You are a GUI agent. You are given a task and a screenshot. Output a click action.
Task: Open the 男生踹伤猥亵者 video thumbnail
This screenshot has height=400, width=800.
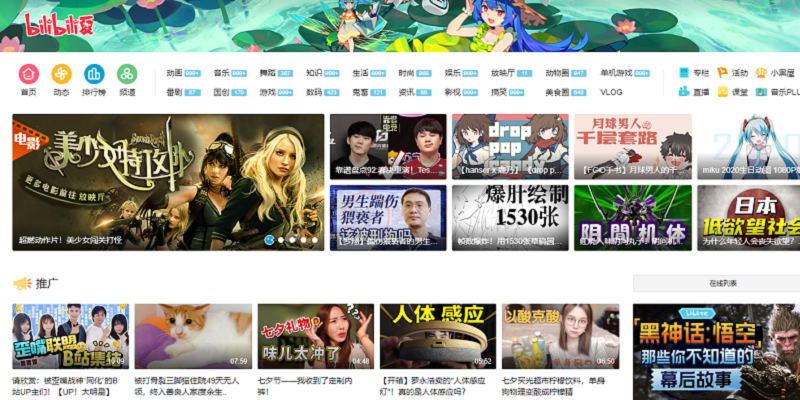388,218
